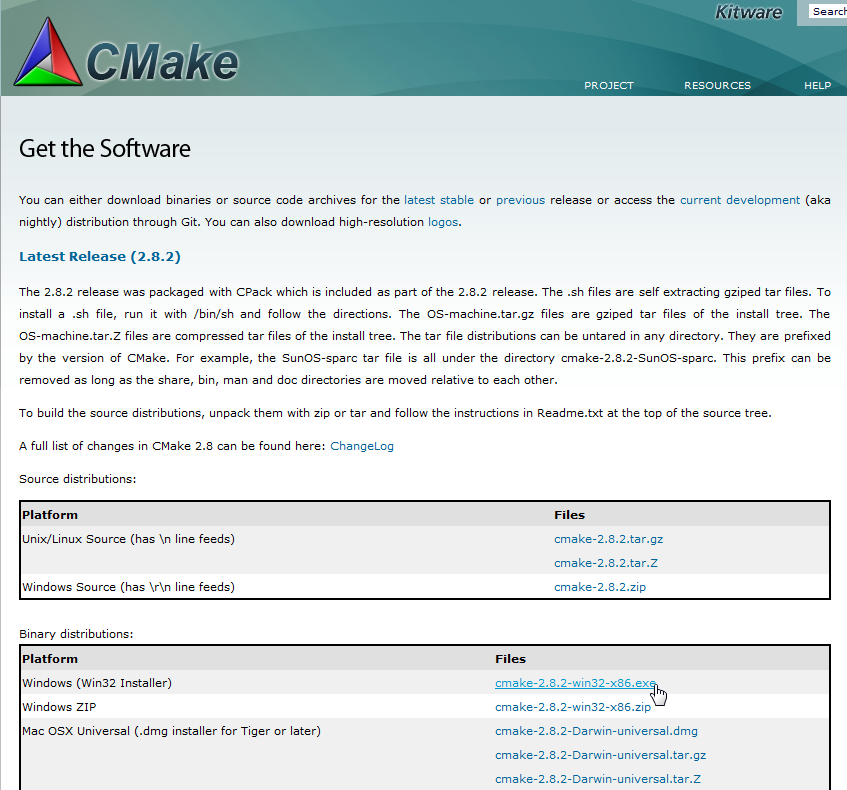The height and width of the screenshot is (790, 847).
Task: Click the 'Files' header in source table
Action: coord(569,515)
